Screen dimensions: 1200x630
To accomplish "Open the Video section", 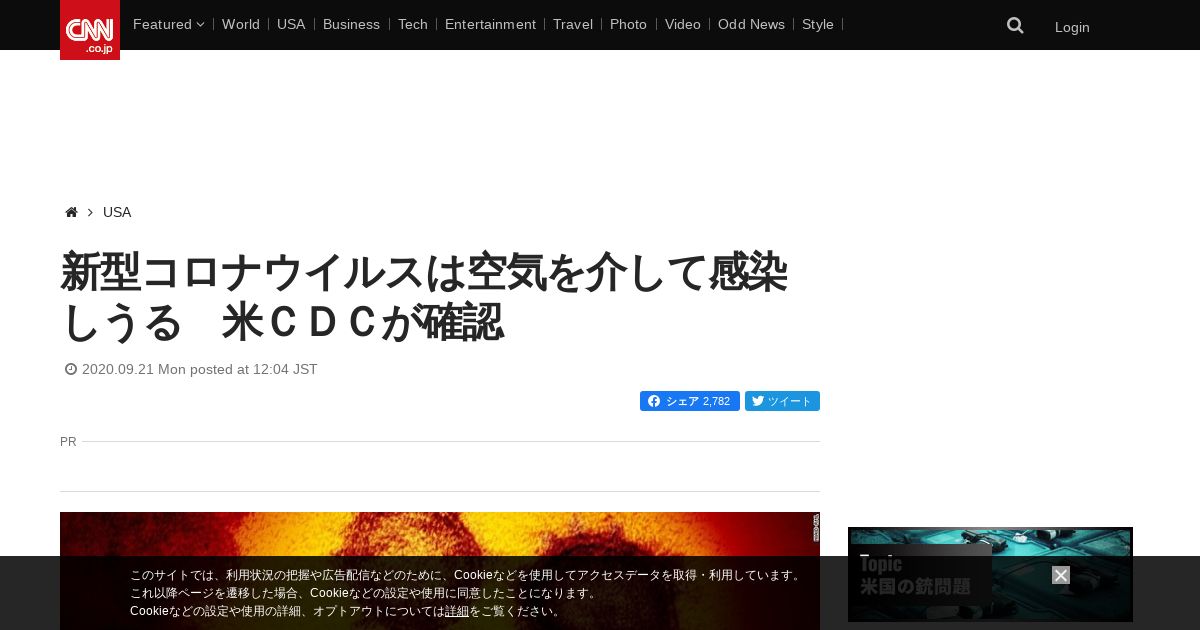I will pos(683,24).
